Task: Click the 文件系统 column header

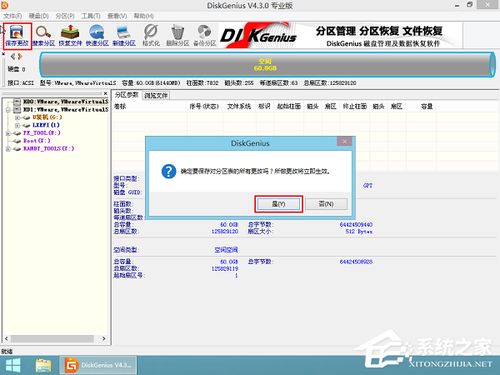Action: coord(239,107)
